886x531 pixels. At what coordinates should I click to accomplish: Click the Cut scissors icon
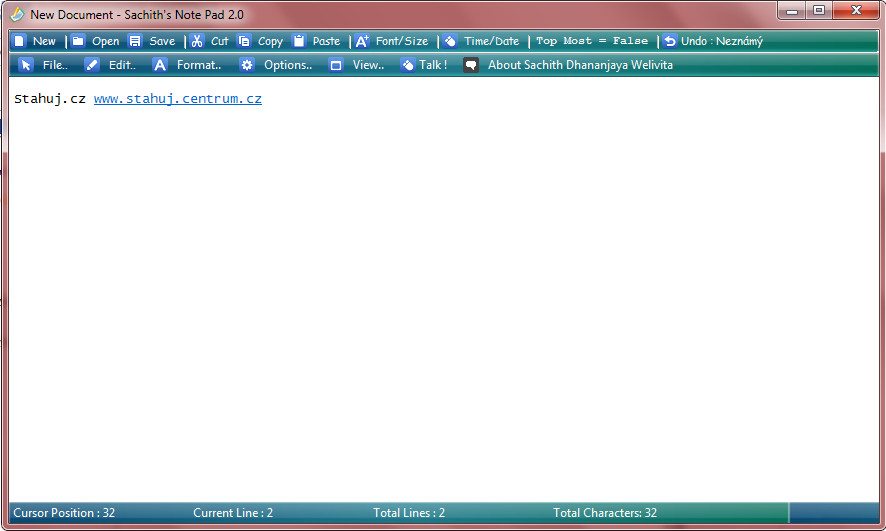click(197, 41)
